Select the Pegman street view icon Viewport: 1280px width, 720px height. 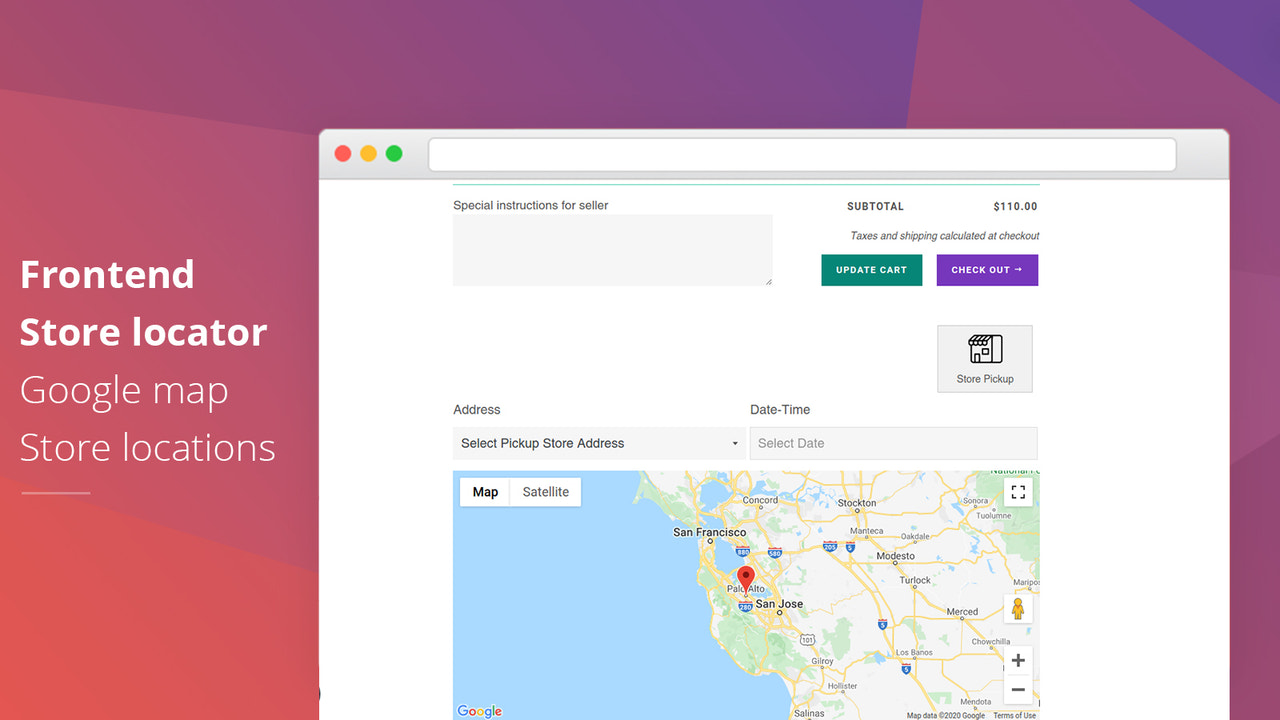click(1018, 608)
